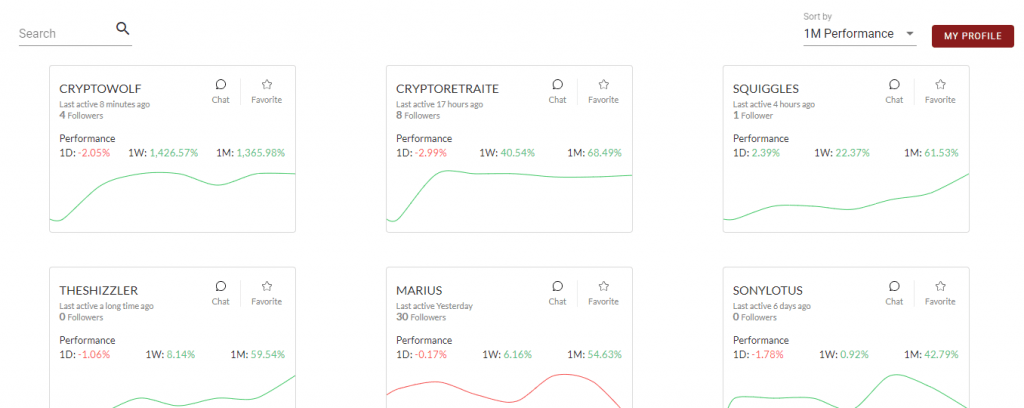Favorite the CRYPTOWOLF trader

click(x=266, y=91)
